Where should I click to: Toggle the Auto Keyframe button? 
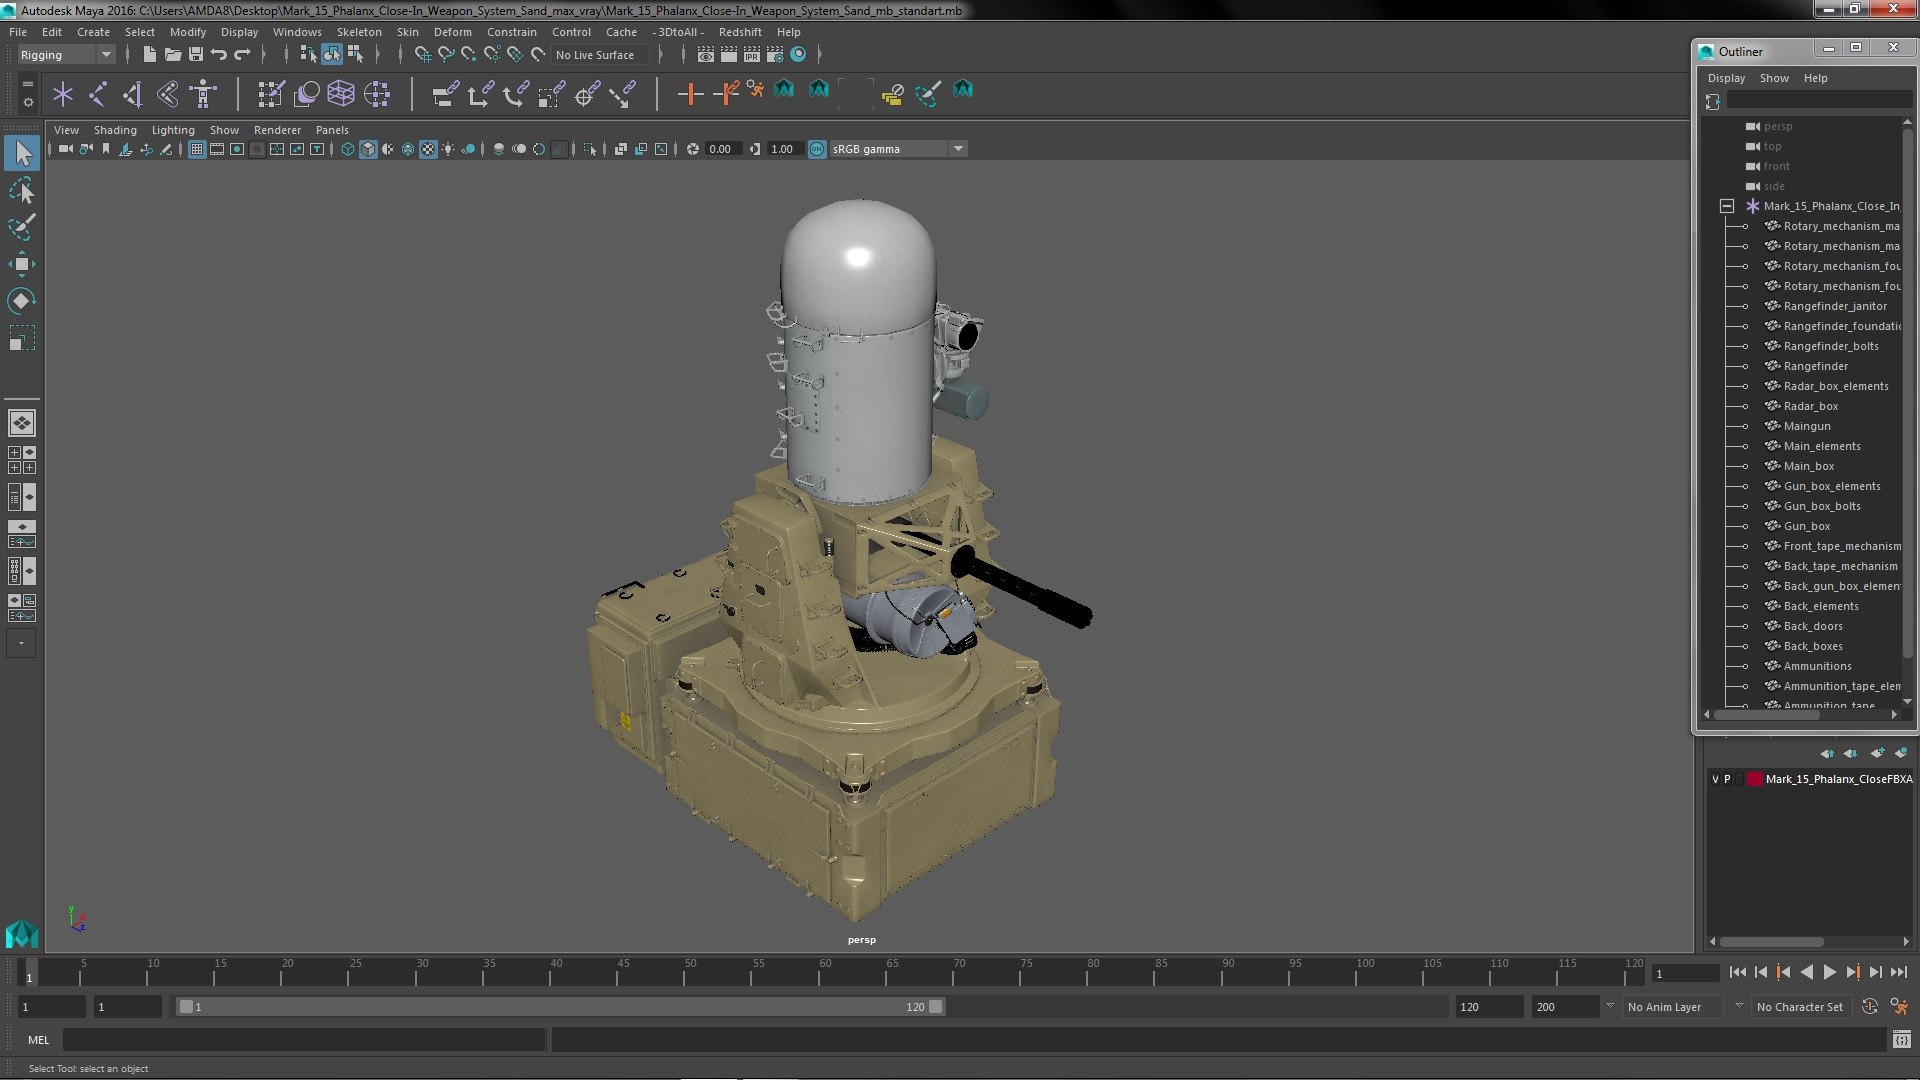pyautogui.click(x=1869, y=1007)
